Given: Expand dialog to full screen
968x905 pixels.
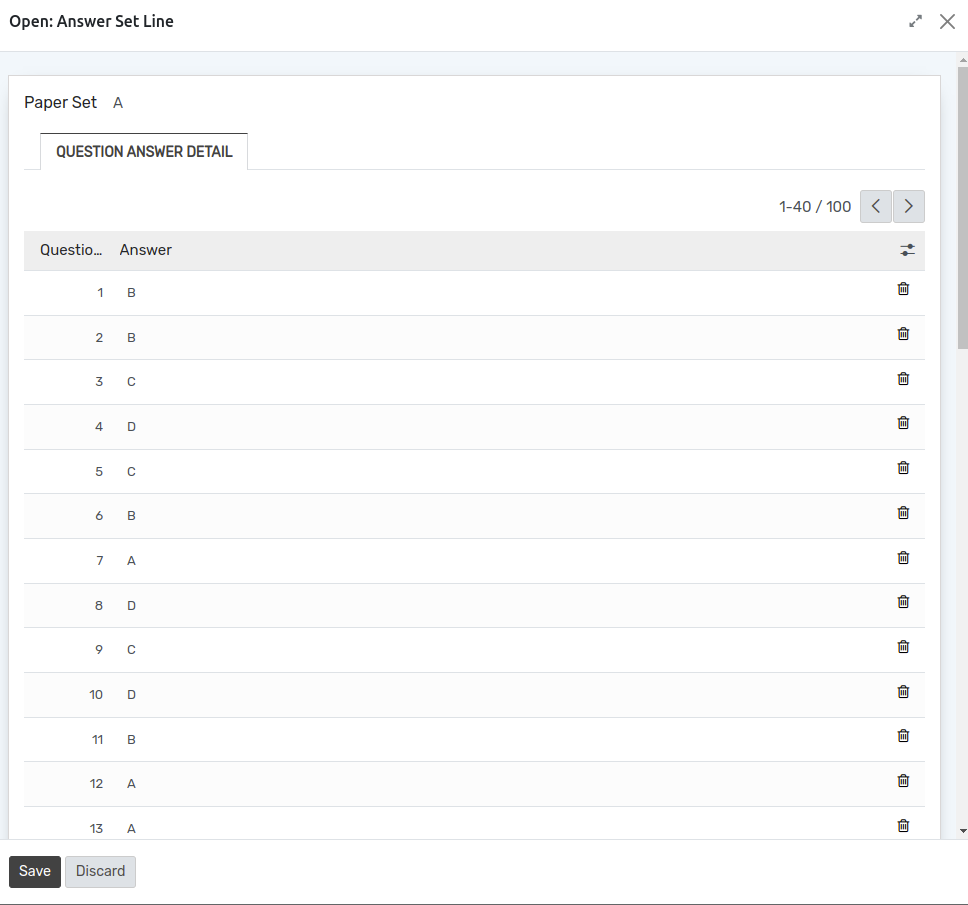Looking at the screenshot, I should 916,22.
